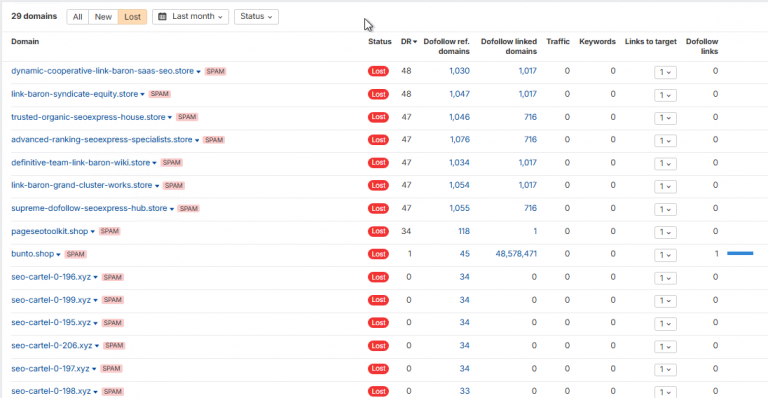Click the Dofollow linked domains header
768x398 pixels.
coord(509,47)
